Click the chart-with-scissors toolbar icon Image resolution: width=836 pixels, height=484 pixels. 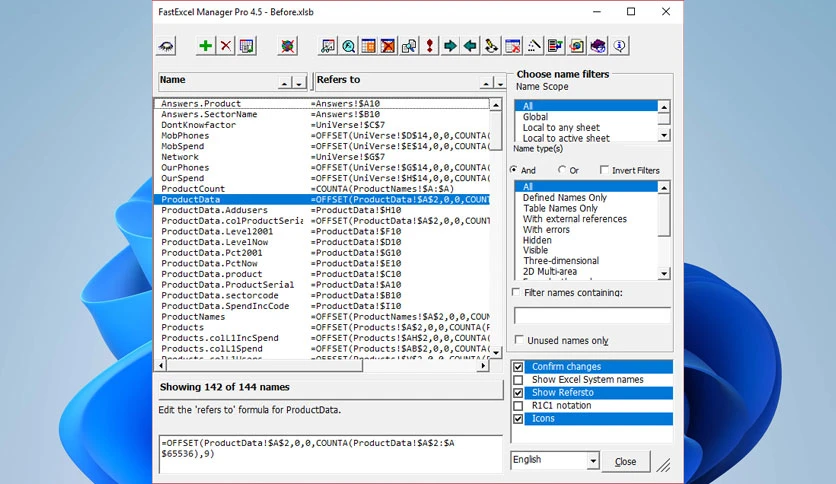tap(327, 46)
